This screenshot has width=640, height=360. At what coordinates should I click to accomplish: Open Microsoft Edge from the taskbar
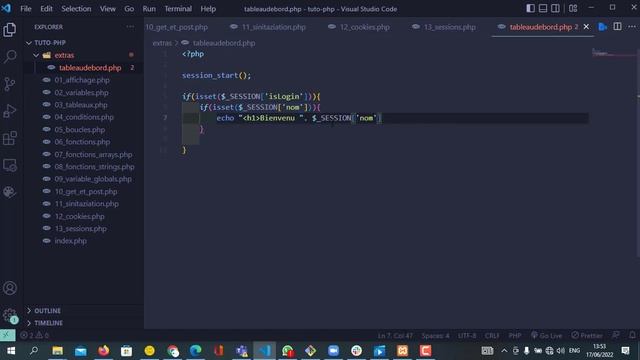point(196,351)
